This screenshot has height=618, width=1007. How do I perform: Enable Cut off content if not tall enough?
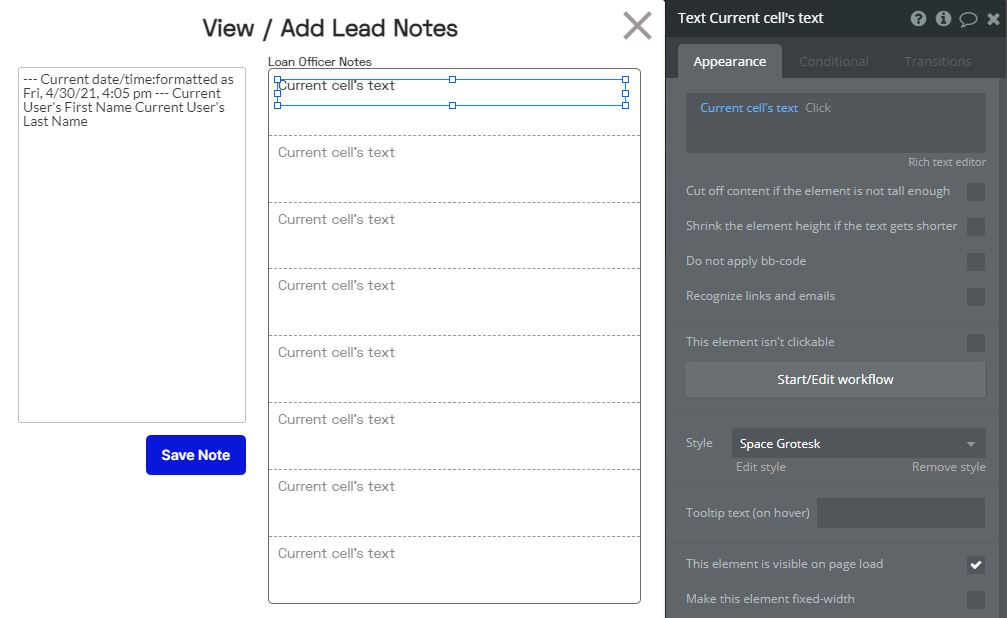(x=976, y=191)
